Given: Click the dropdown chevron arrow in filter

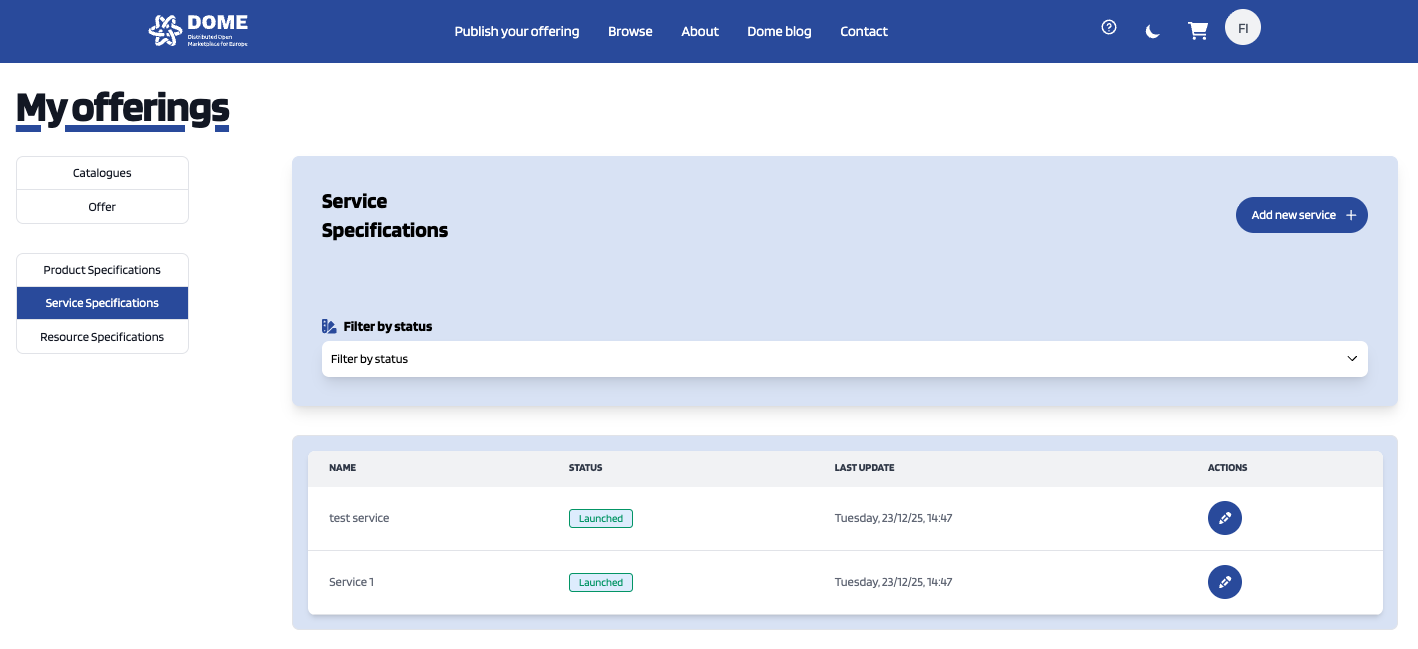Looking at the screenshot, I should (x=1351, y=359).
